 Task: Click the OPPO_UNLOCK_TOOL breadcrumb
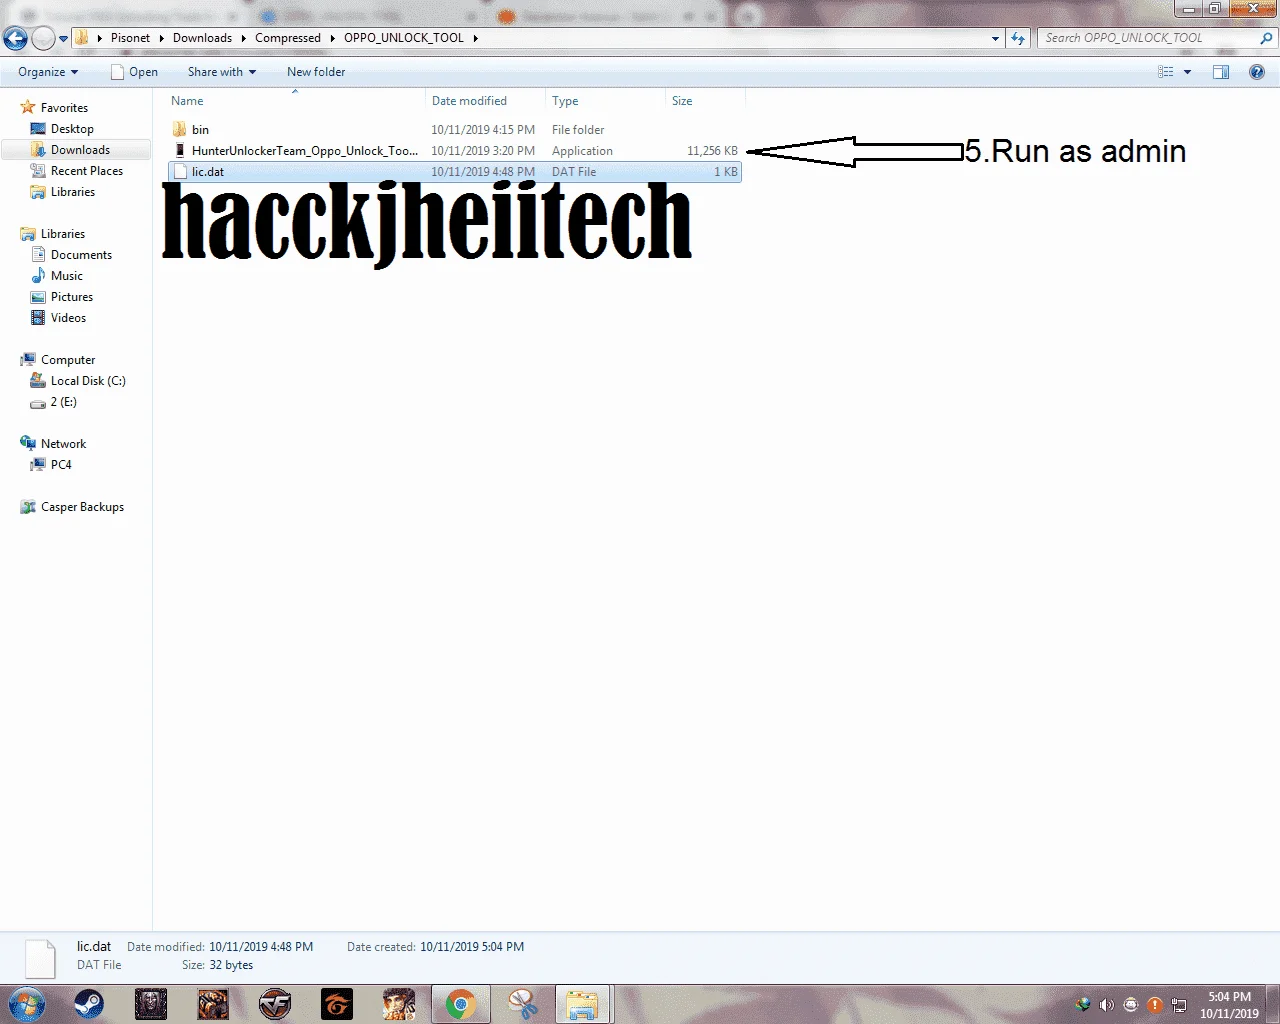pos(404,38)
